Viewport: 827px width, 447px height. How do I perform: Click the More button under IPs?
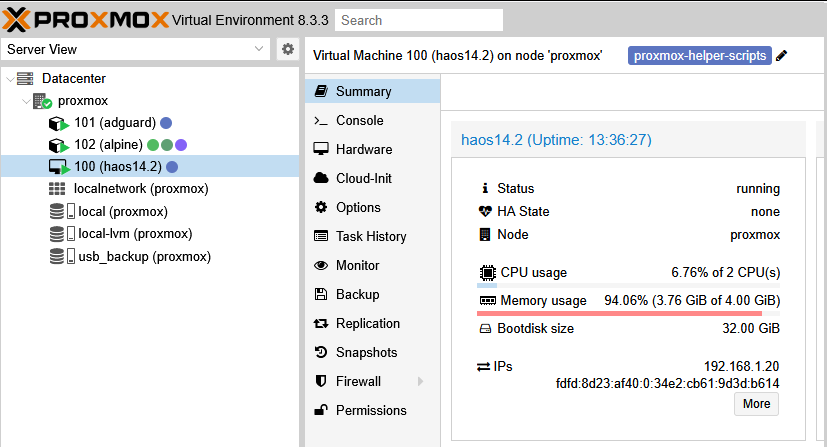coord(756,404)
